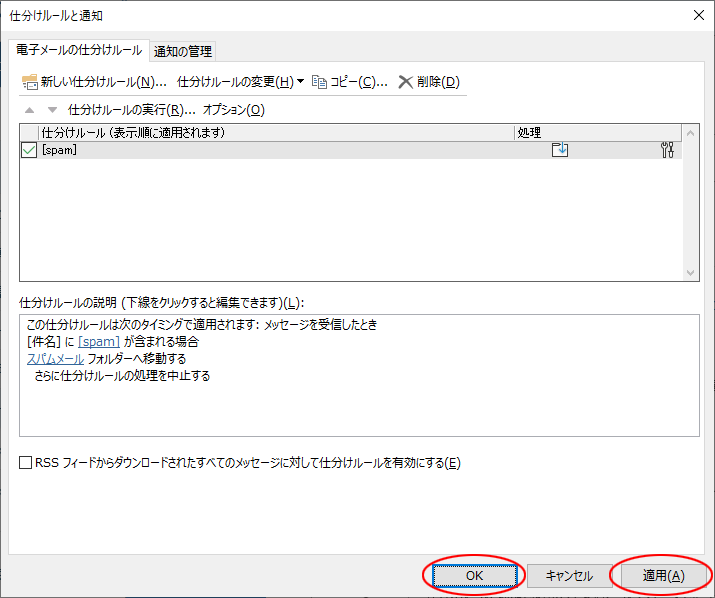Click the move-to-folder action icon in the spam row
The height and width of the screenshot is (598, 715).
point(560,150)
